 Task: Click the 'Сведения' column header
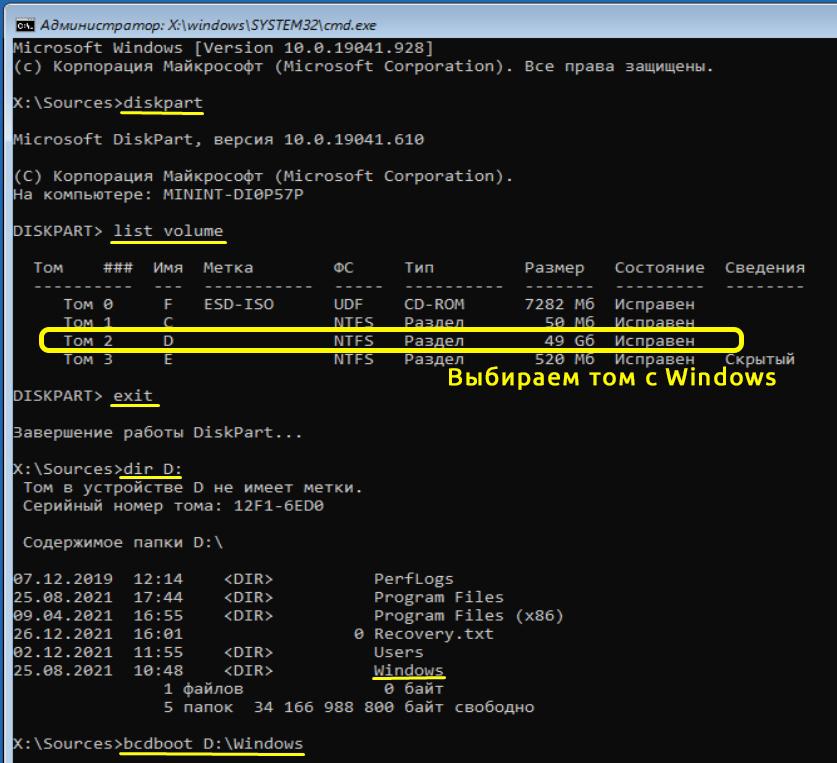[764, 268]
